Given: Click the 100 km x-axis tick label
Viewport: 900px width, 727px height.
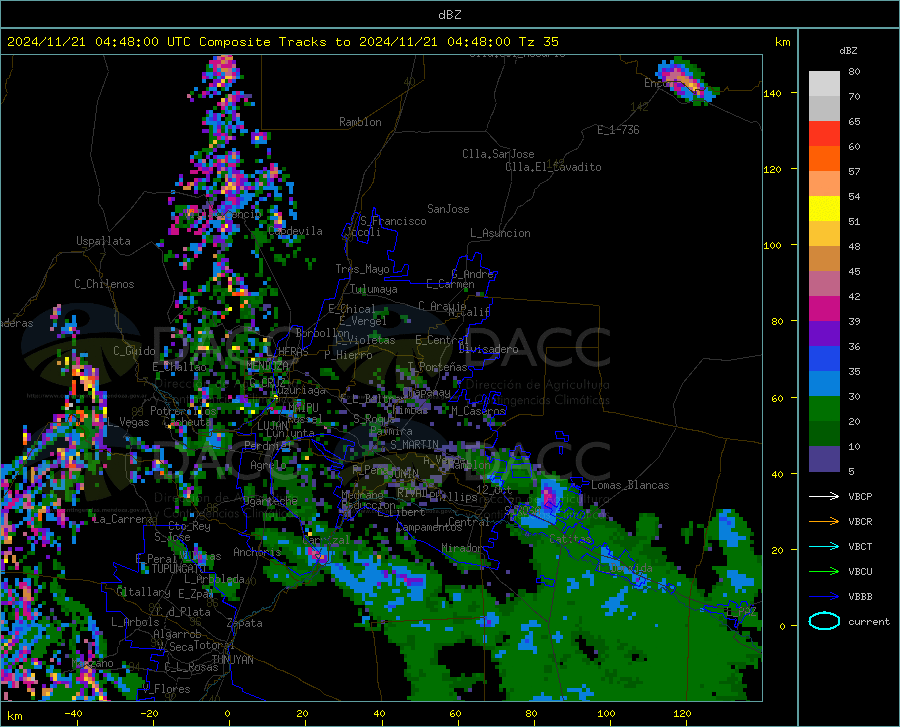Looking at the screenshot, I should pos(606,713).
